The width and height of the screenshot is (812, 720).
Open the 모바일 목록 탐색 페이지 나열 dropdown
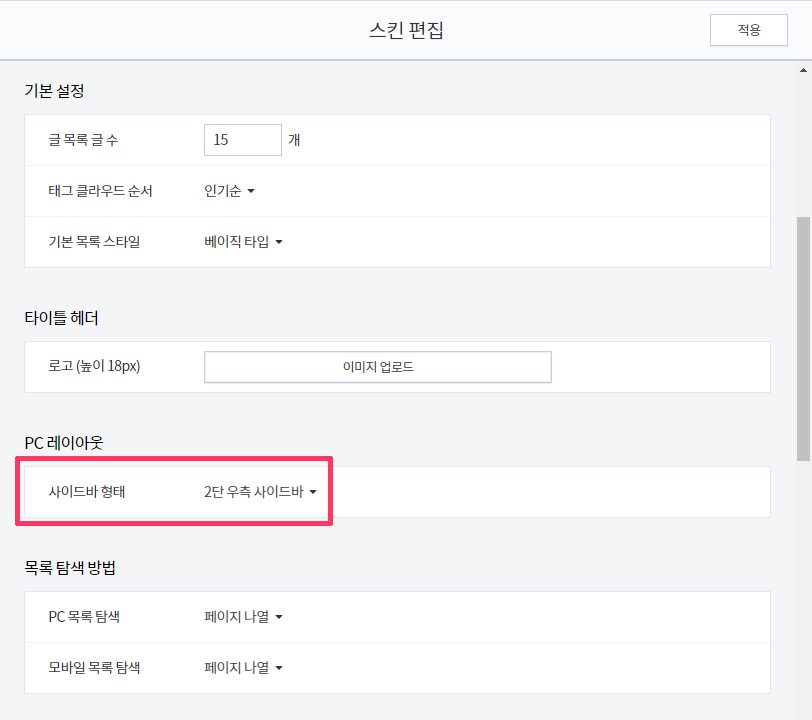click(x=243, y=667)
